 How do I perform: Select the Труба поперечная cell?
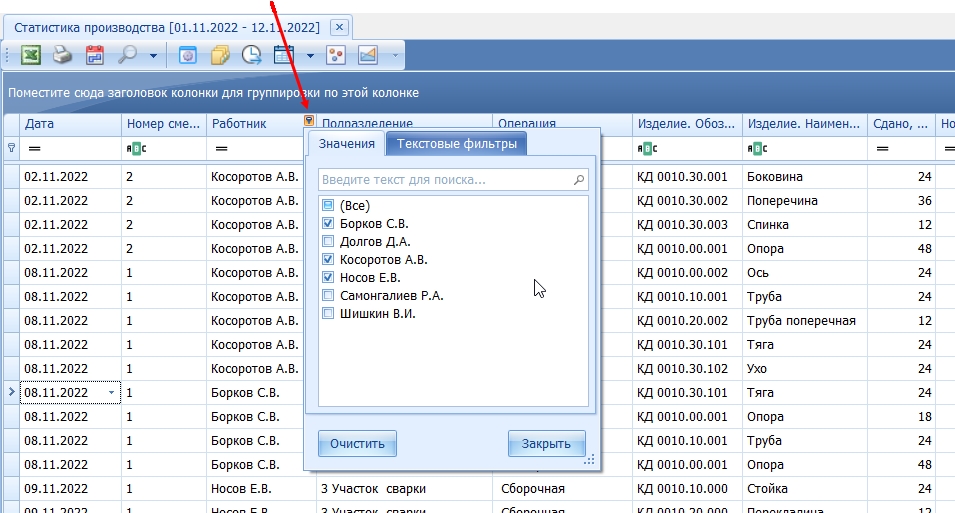(x=805, y=320)
